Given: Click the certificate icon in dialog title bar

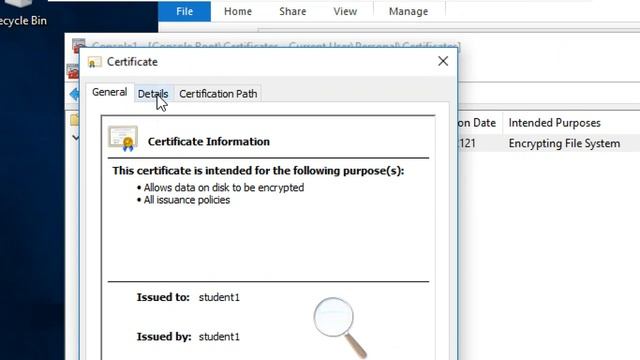Looking at the screenshot, I should point(94,62).
